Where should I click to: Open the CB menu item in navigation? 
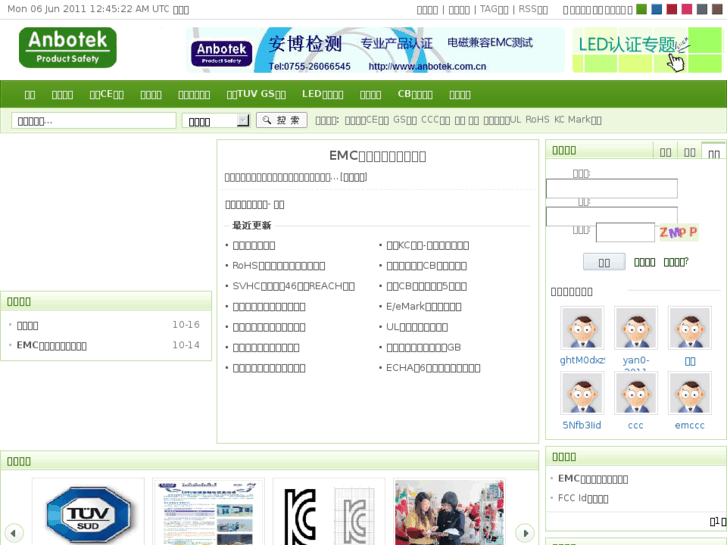[415, 94]
